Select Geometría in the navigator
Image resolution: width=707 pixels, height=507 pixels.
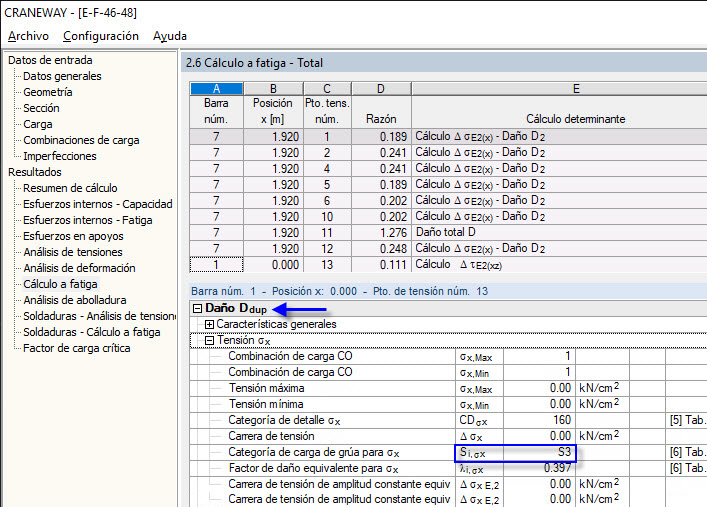click(x=48, y=92)
